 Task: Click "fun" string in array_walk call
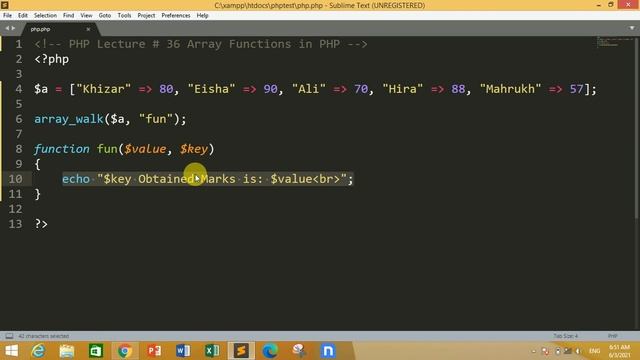tap(156, 119)
